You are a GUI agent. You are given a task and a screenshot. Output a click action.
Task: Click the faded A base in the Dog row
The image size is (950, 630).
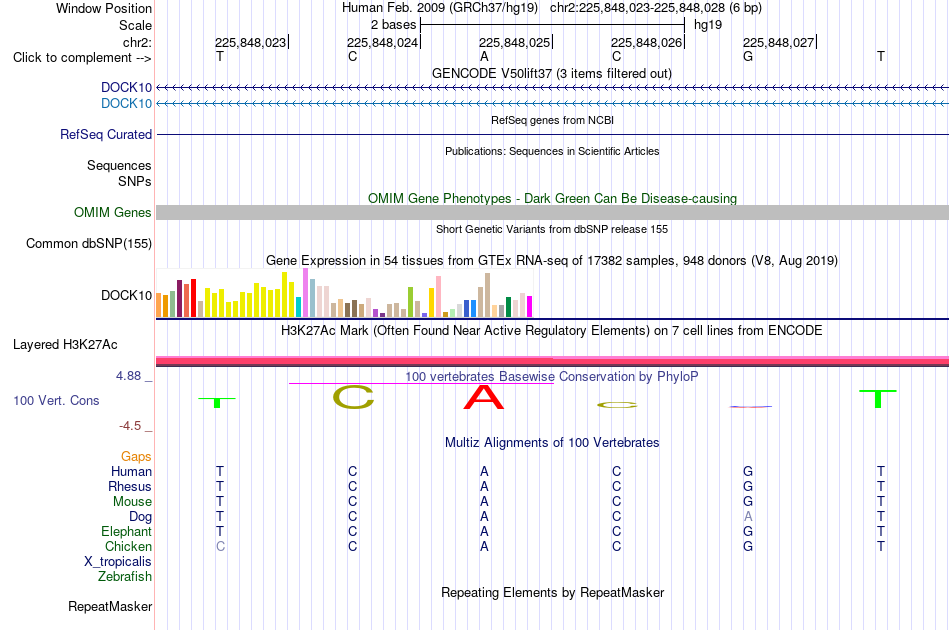748,517
